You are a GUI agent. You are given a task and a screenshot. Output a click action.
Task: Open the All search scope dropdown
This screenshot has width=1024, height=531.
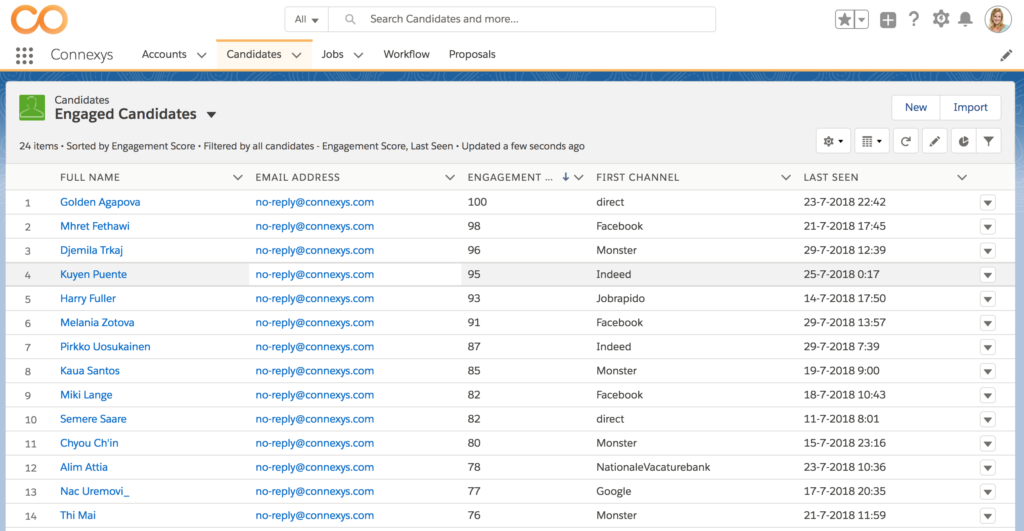[x=306, y=20]
